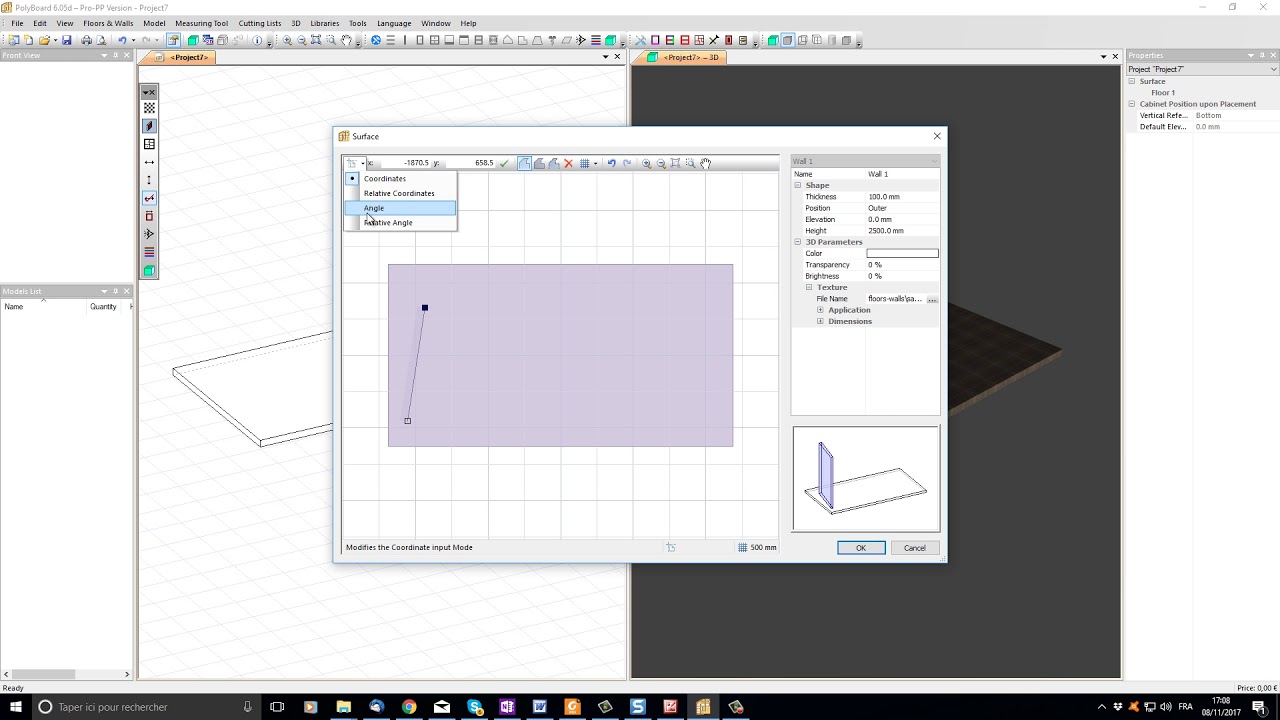Expand the Application property group
This screenshot has height=720, width=1280.
(x=820, y=310)
